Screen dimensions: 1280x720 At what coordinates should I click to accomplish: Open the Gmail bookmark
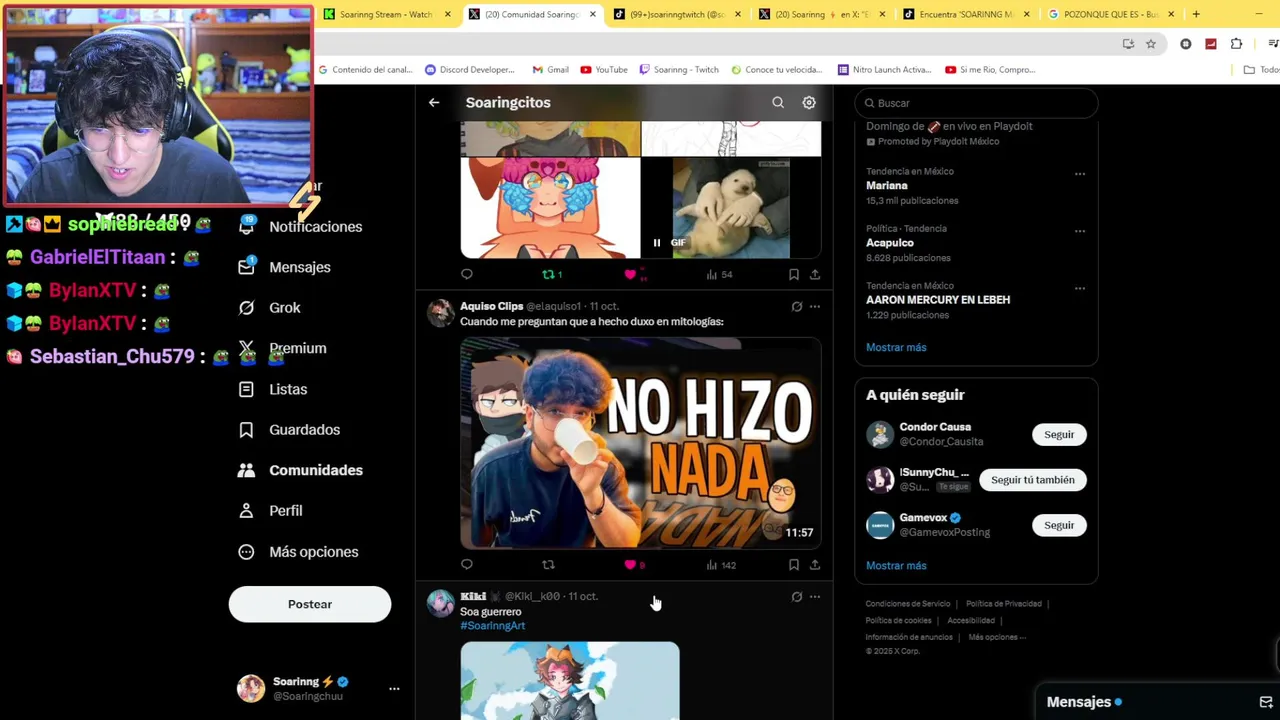click(551, 70)
